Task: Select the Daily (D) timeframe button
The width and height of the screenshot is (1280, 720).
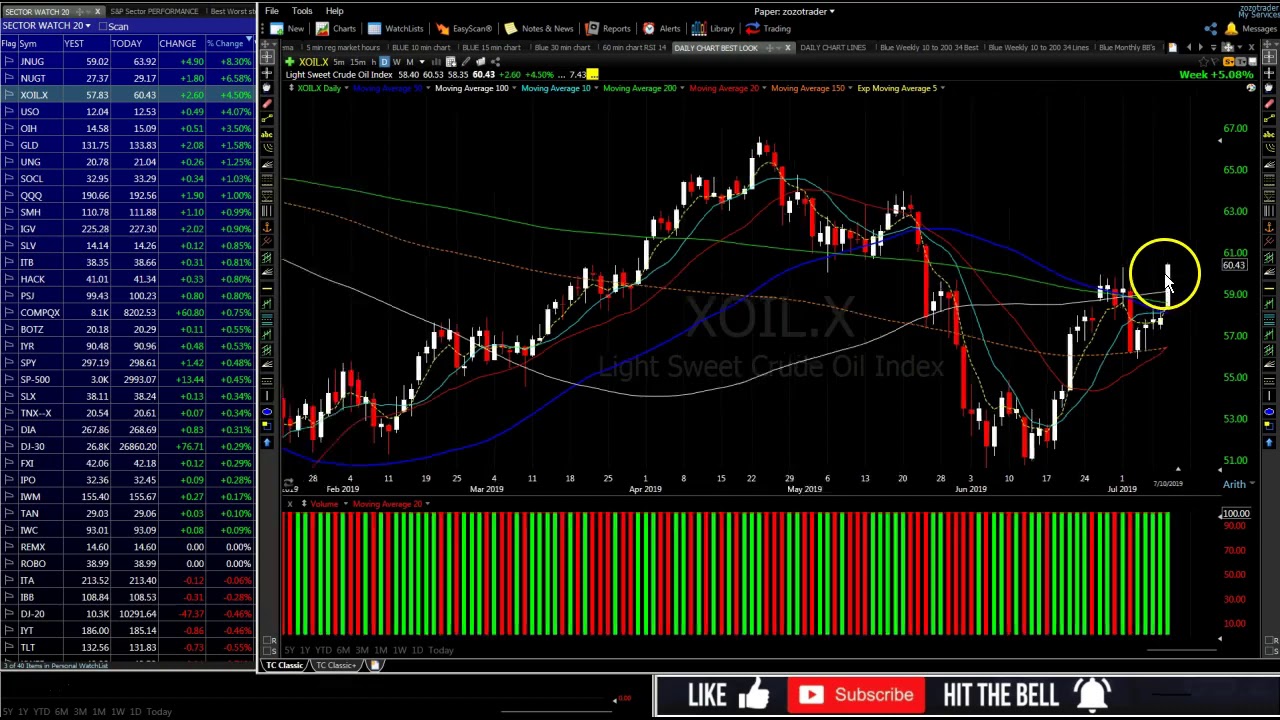Action: click(384, 62)
